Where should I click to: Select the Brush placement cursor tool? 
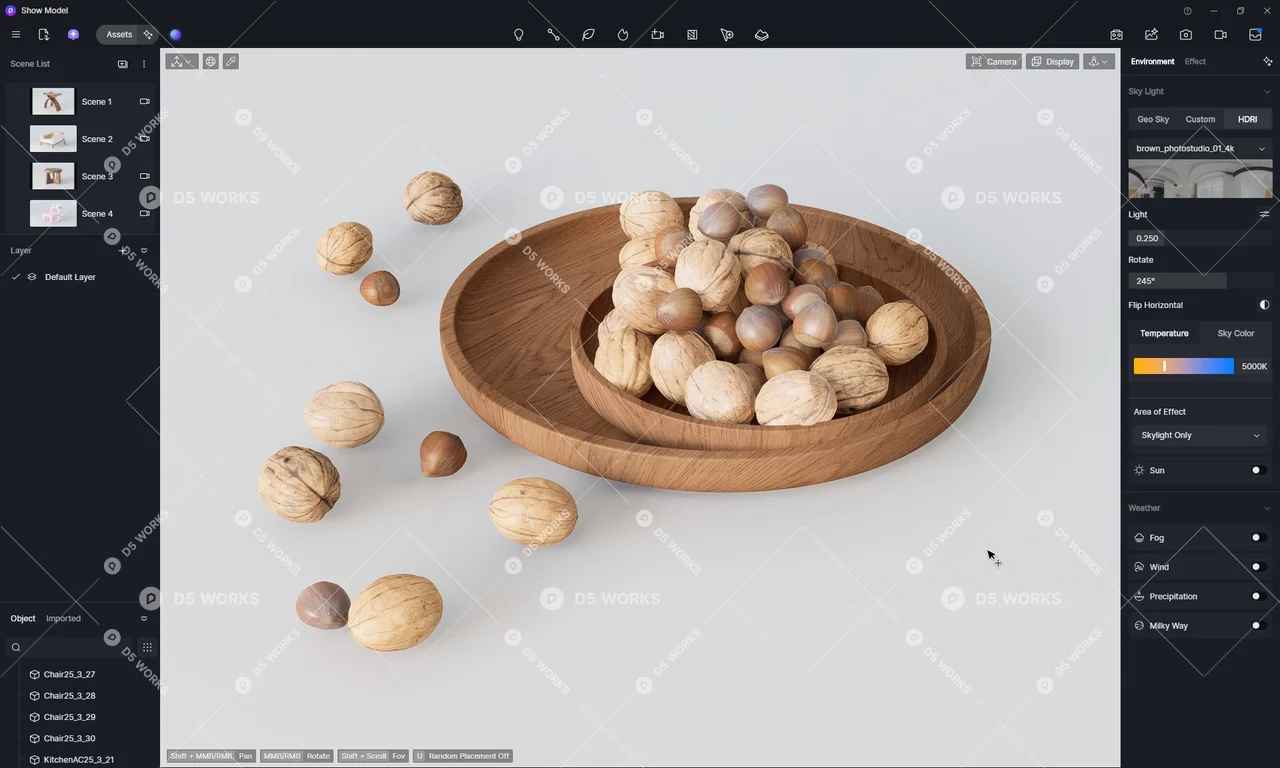click(x=727, y=35)
